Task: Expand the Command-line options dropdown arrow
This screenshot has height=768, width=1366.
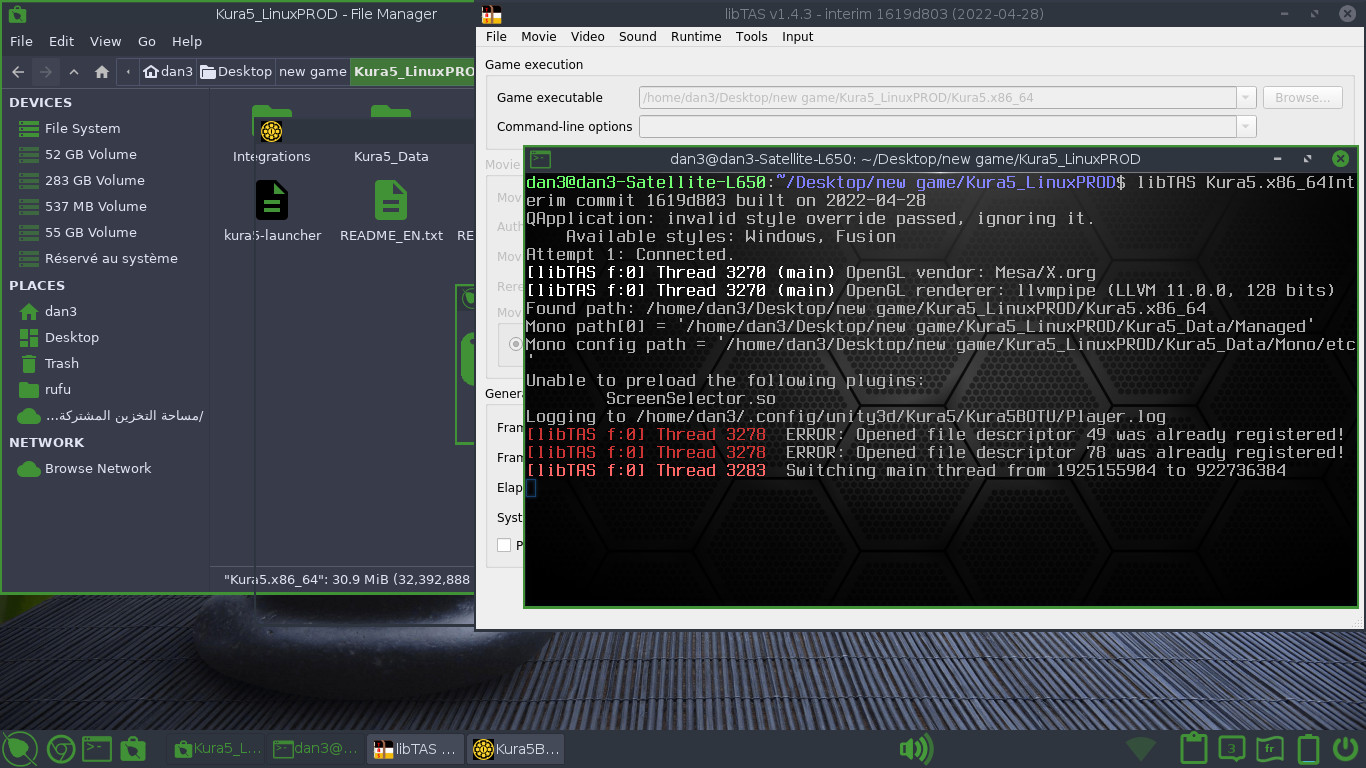Action: tap(1246, 126)
